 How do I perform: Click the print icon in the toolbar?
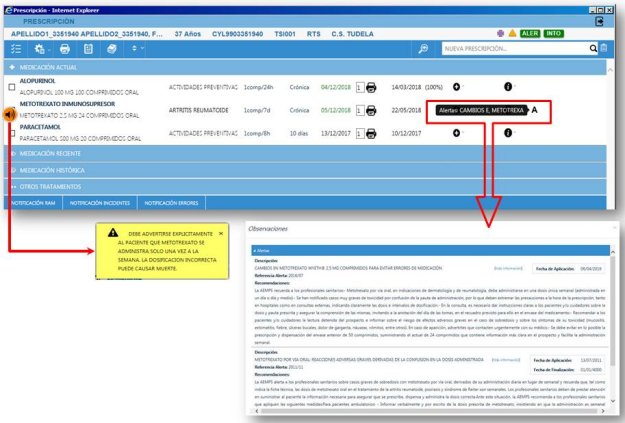(65, 48)
